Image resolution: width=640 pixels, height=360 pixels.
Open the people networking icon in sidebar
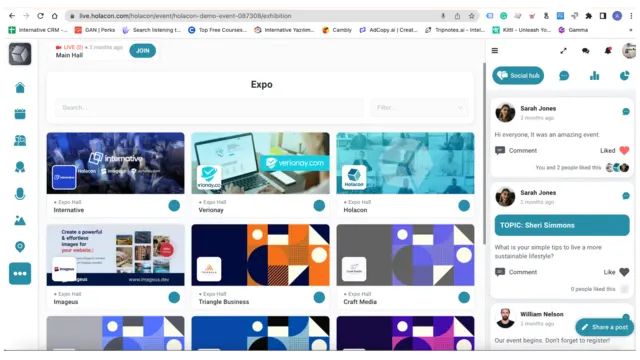20,140
